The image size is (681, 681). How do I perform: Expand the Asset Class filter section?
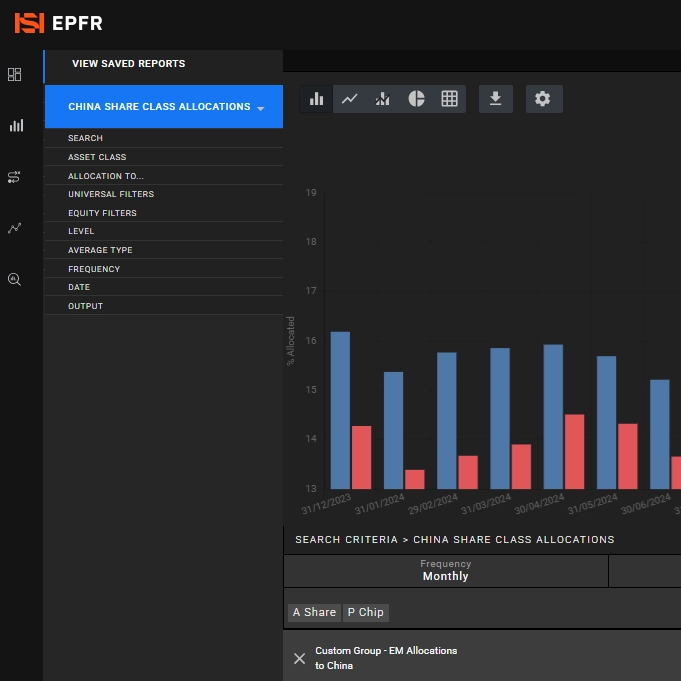coord(97,157)
